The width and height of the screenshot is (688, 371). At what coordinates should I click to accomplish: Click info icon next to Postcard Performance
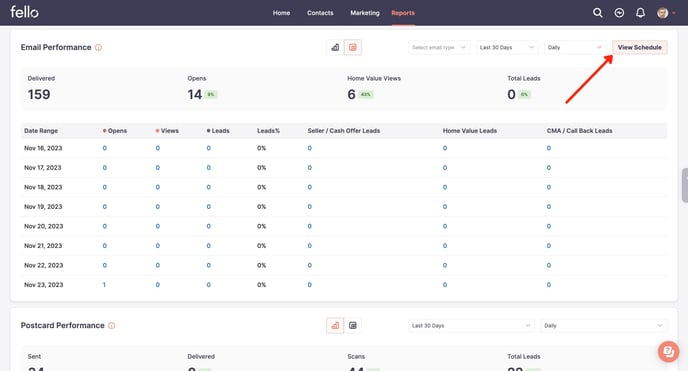click(111, 325)
